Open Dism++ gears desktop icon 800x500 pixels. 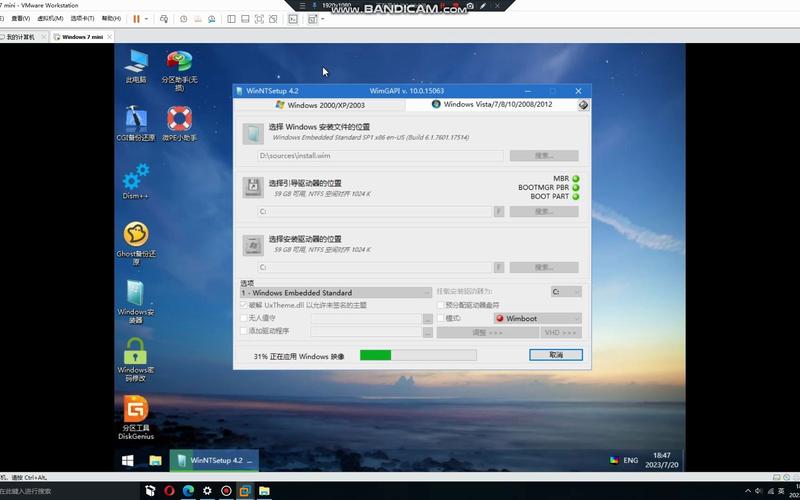[136, 181]
